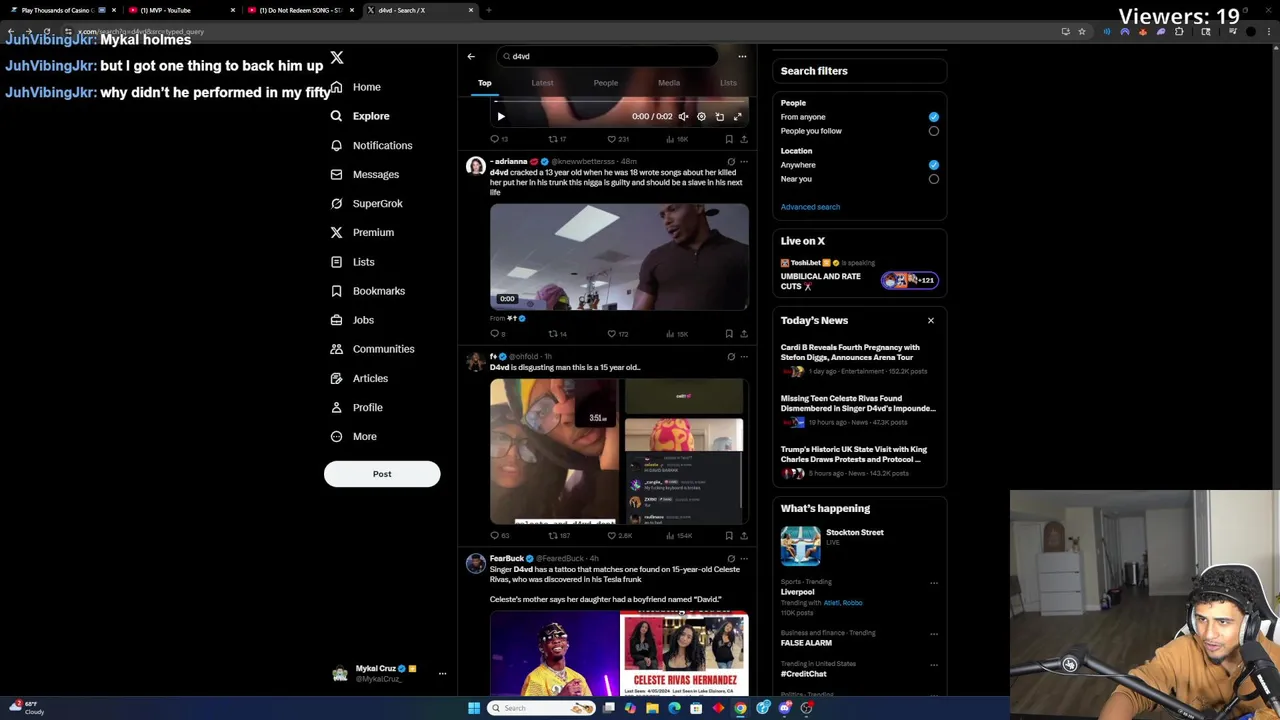This screenshot has height=720, width=1280.
Task: Open Profile in the X sidebar
Action: click(357, 407)
